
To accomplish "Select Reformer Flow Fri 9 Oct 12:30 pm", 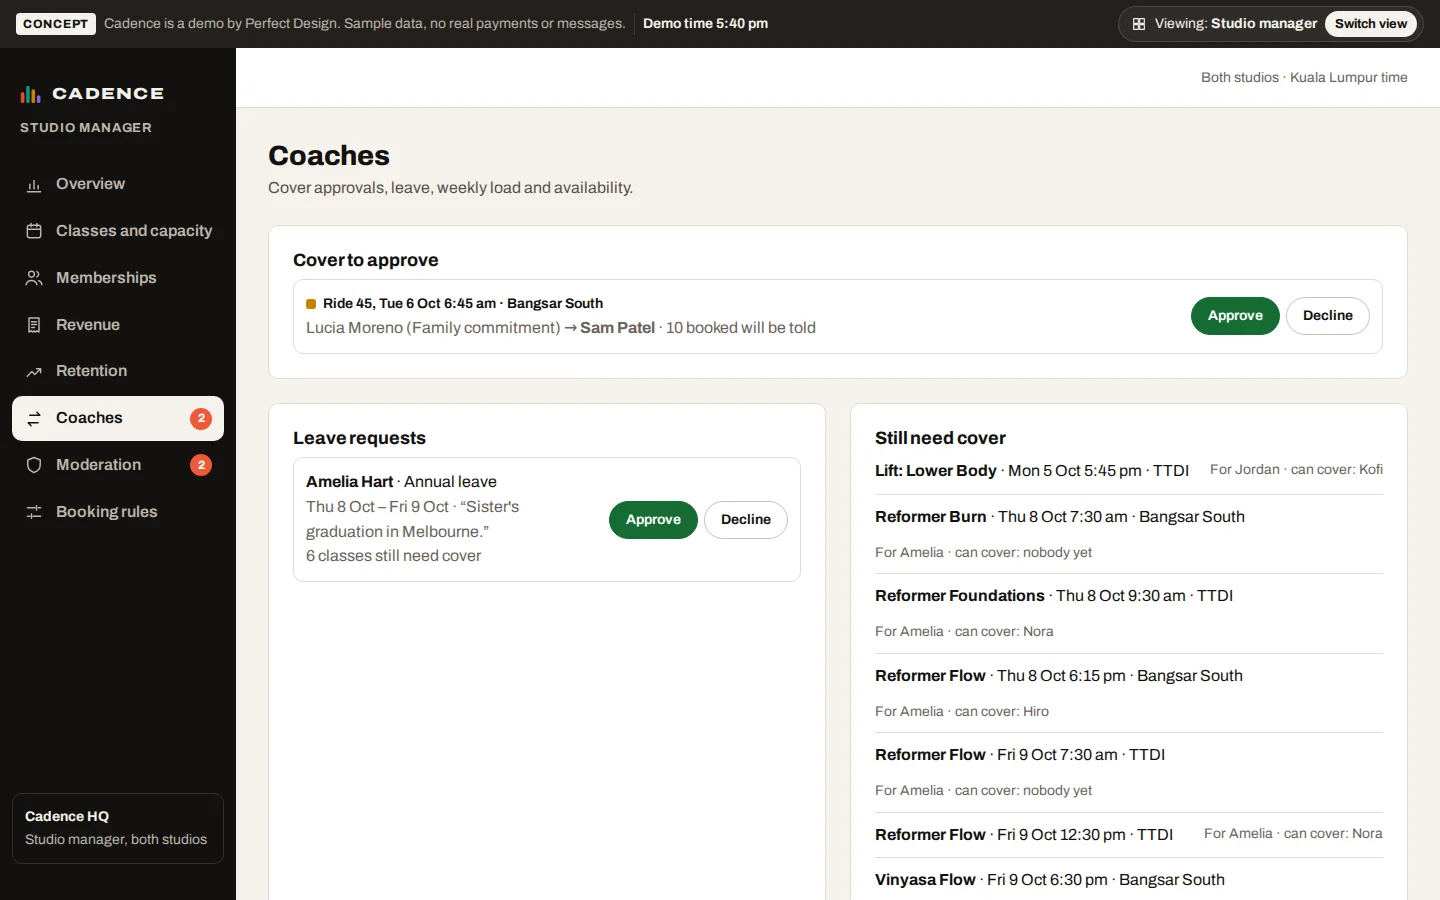I will [x=1129, y=835].
